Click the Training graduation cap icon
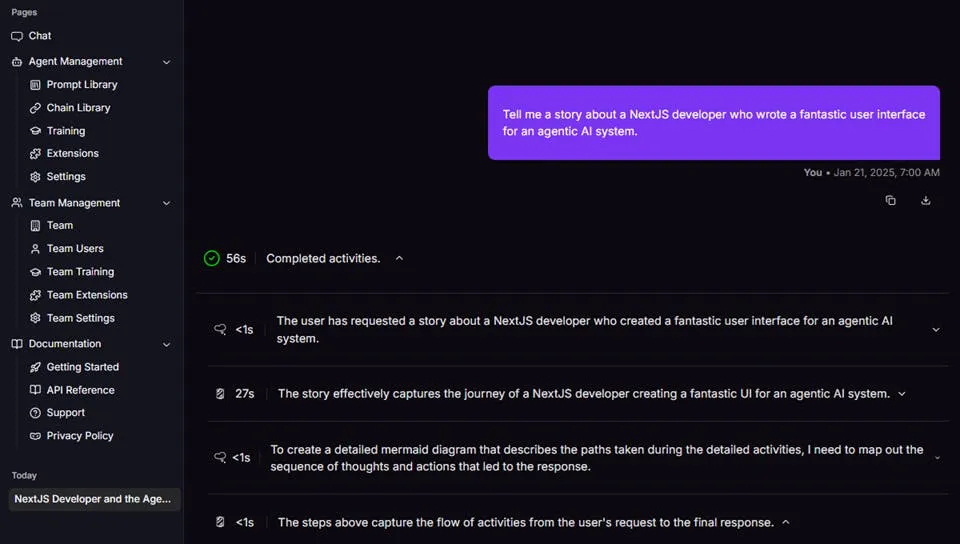Screen dimensions: 960x544 click(36, 131)
